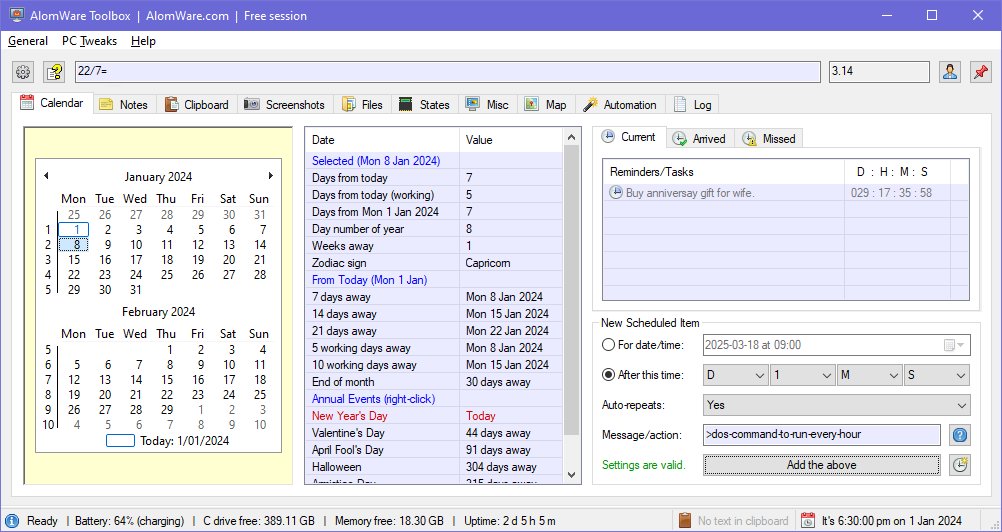The height and width of the screenshot is (532, 1002).
Task: Expand the M time unit dropdown
Action: [869, 375]
